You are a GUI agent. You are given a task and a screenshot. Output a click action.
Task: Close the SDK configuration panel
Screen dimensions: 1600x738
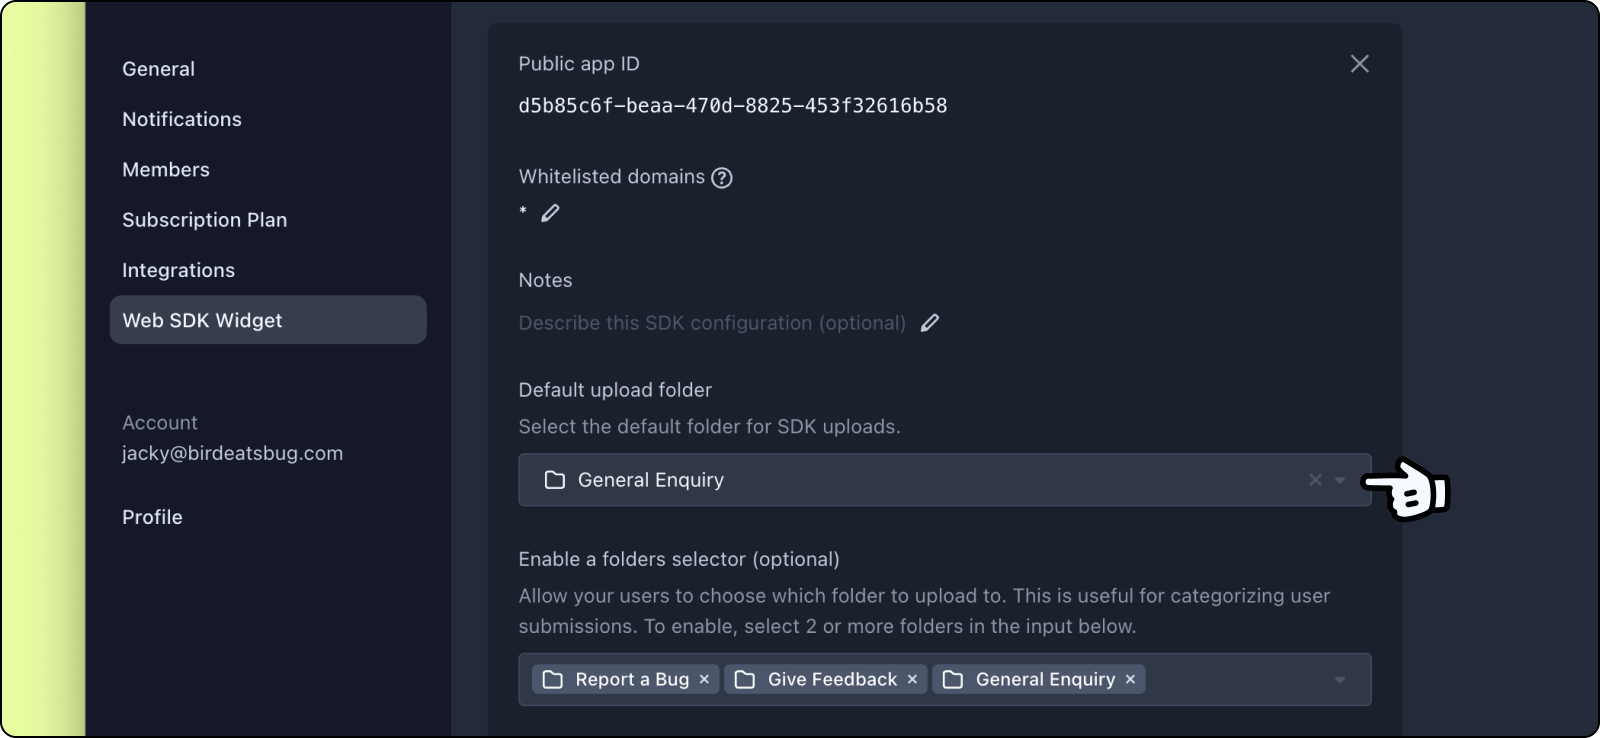[x=1359, y=63]
